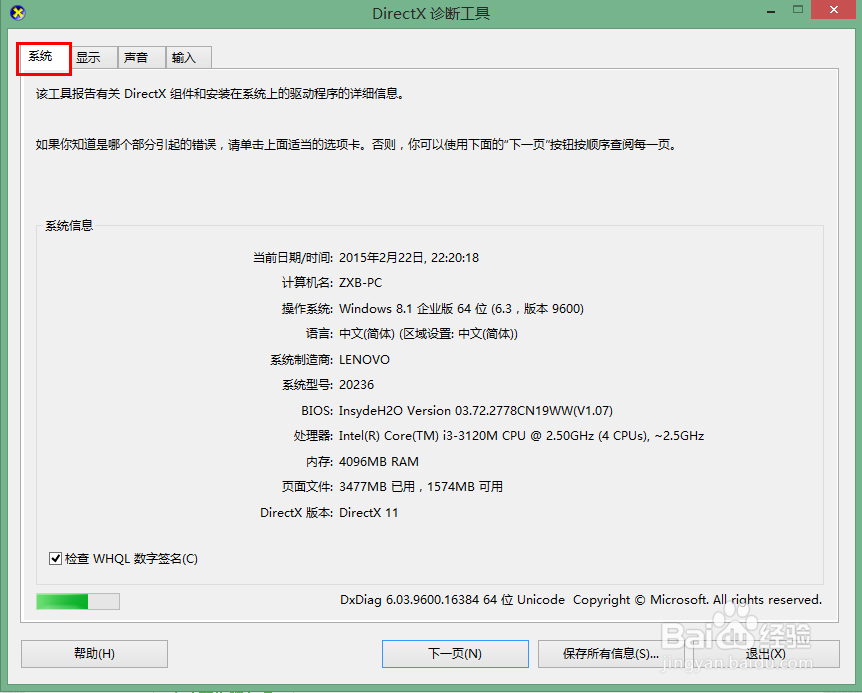Click the line starting 如果你知道是哪个部分

pyautogui.click(x=356, y=145)
